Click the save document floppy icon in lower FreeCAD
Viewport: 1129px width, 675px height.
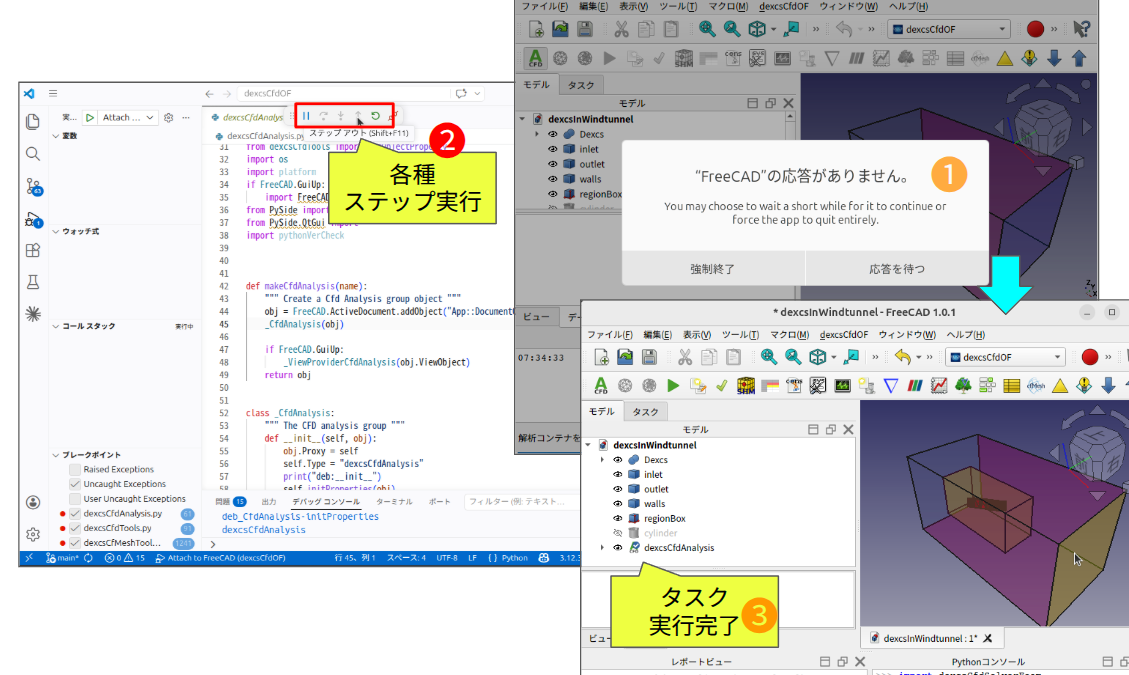(x=650, y=357)
